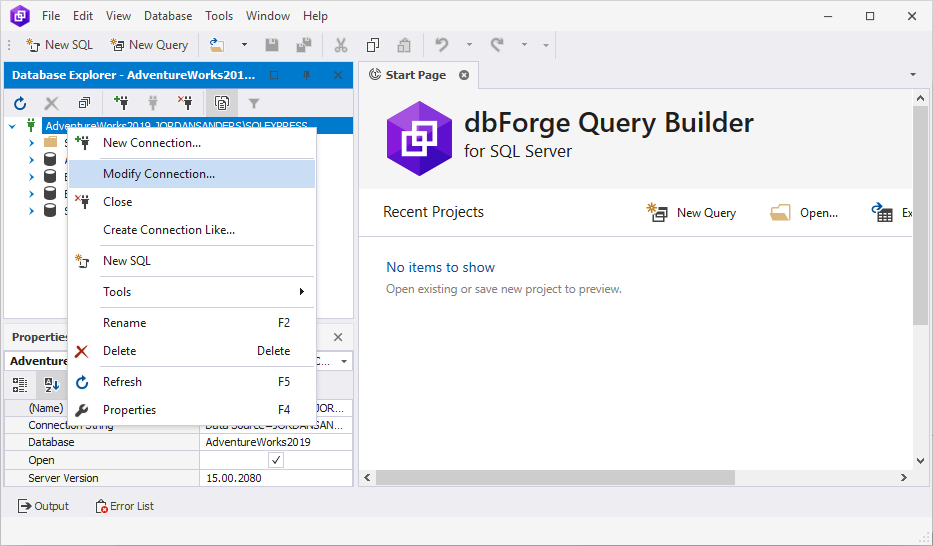
Task: Close the Start Page tab
Action: point(464,75)
